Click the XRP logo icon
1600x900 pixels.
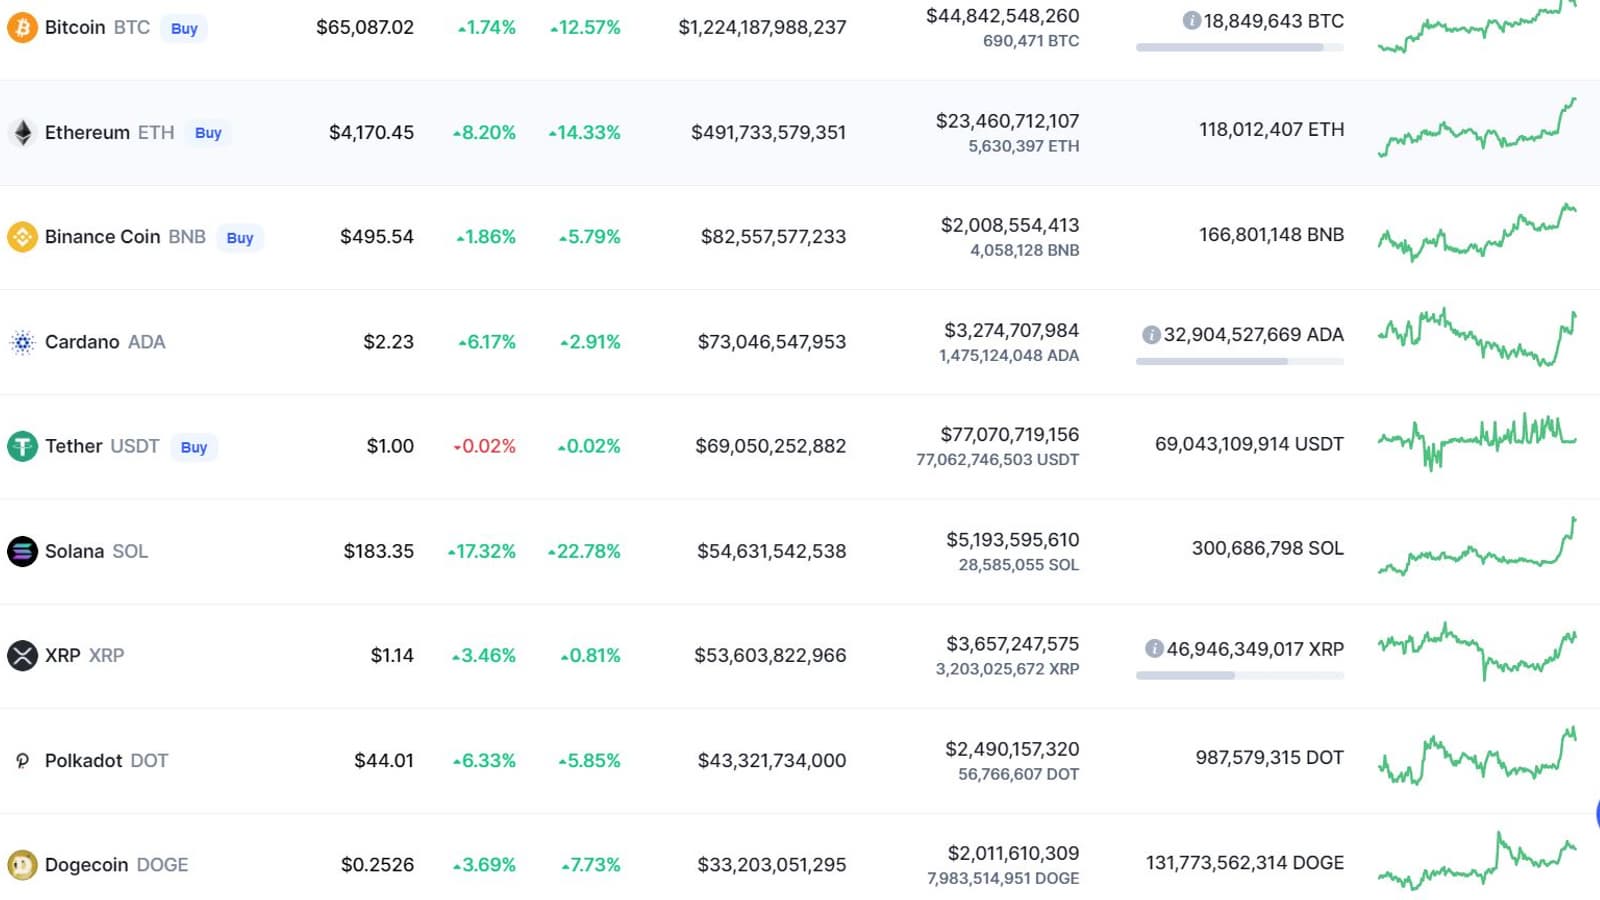(22, 655)
